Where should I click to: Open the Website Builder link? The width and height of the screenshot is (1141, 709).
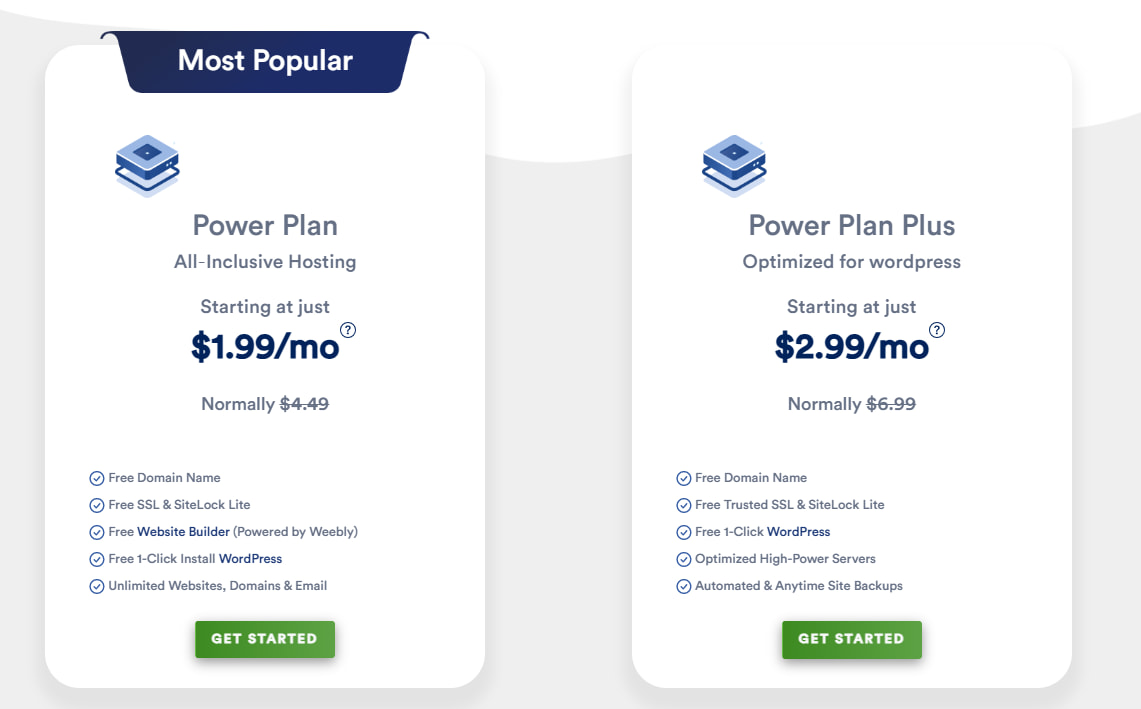[x=184, y=532]
